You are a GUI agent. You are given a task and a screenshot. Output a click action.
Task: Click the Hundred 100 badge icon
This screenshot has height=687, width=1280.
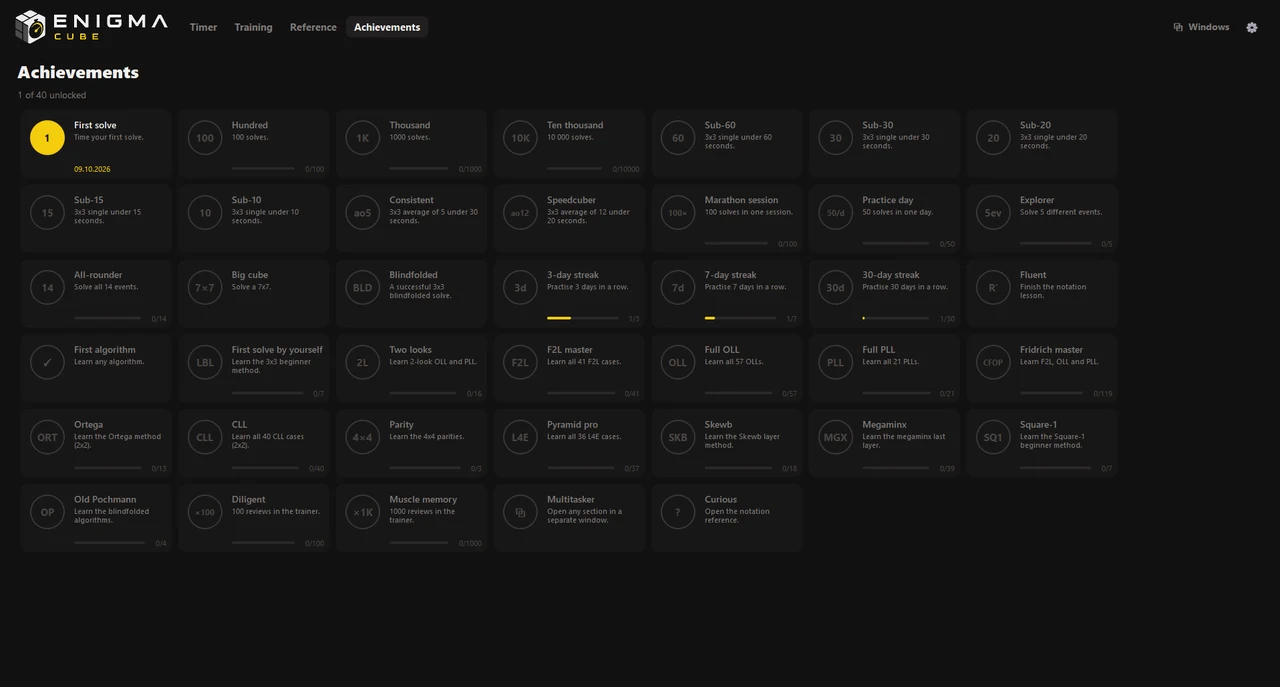pos(205,138)
